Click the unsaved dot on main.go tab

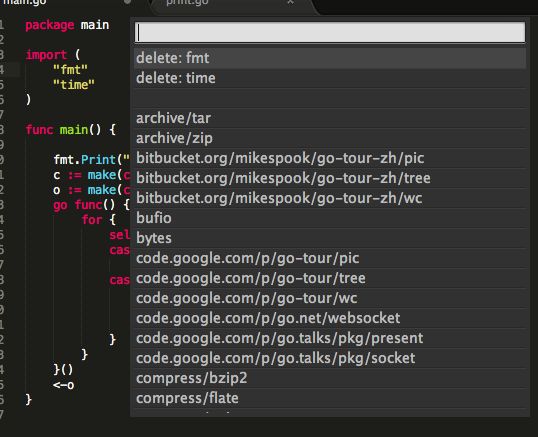tap(127, 1)
